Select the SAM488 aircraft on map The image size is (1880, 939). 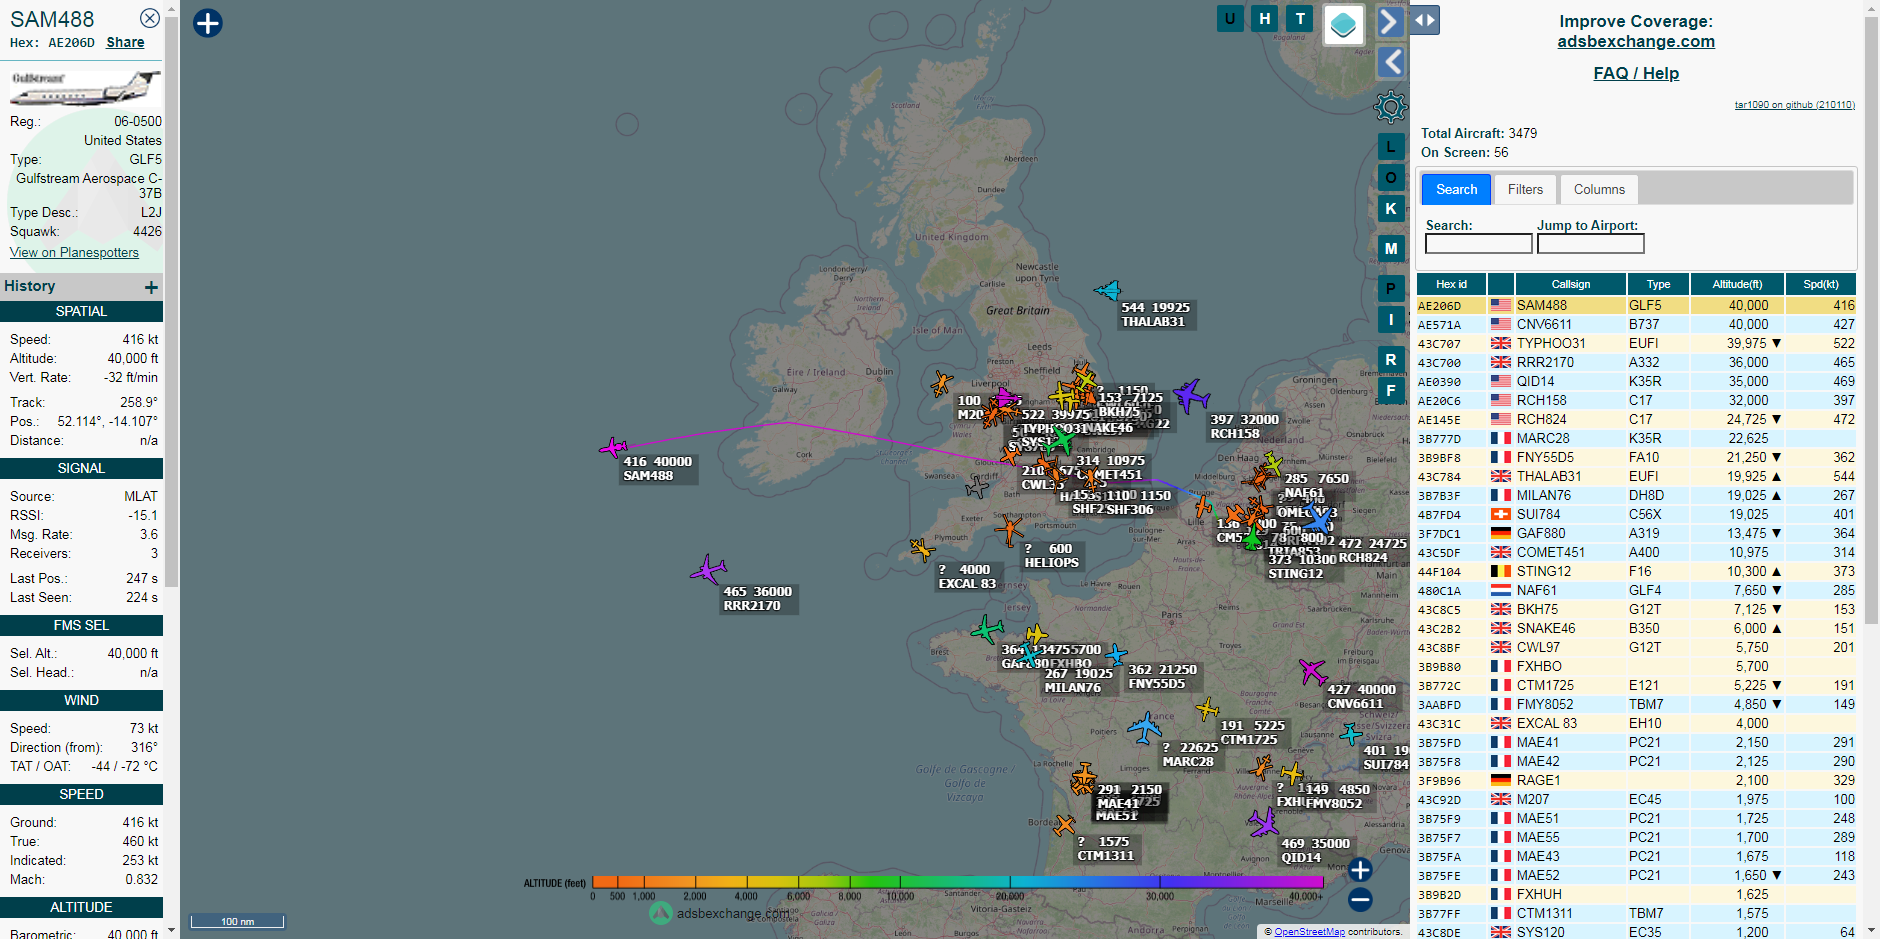coord(613,448)
